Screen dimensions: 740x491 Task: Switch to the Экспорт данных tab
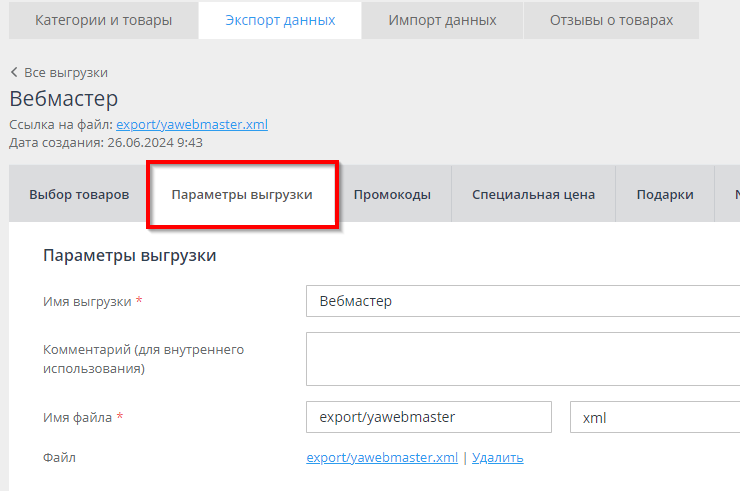click(280, 20)
